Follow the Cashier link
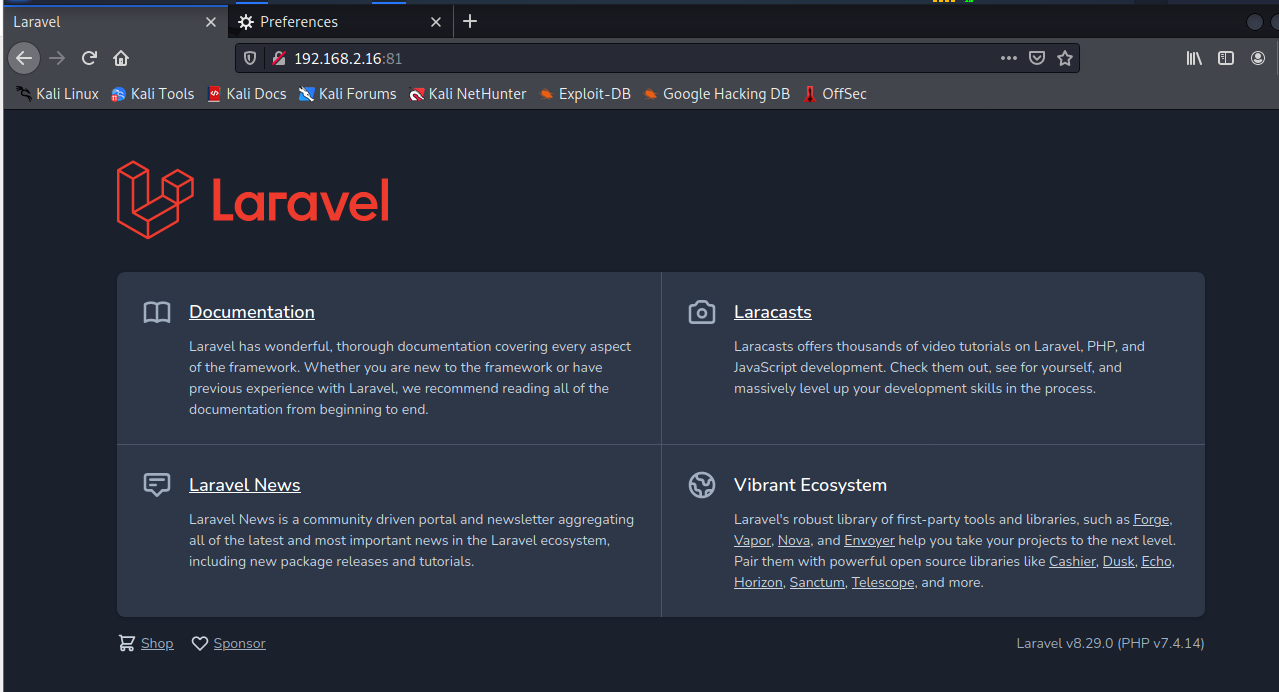The height and width of the screenshot is (692, 1279). coord(1072,561)
